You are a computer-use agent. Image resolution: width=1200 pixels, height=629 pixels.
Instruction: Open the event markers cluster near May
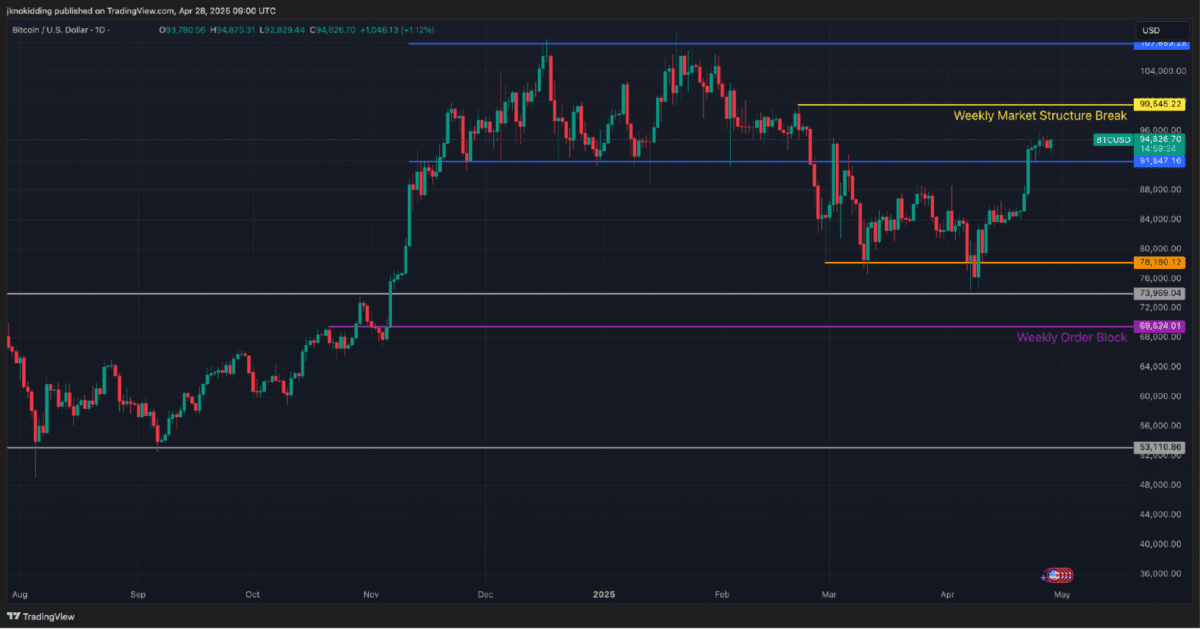pyautogui.click(x=1059, y=575)
